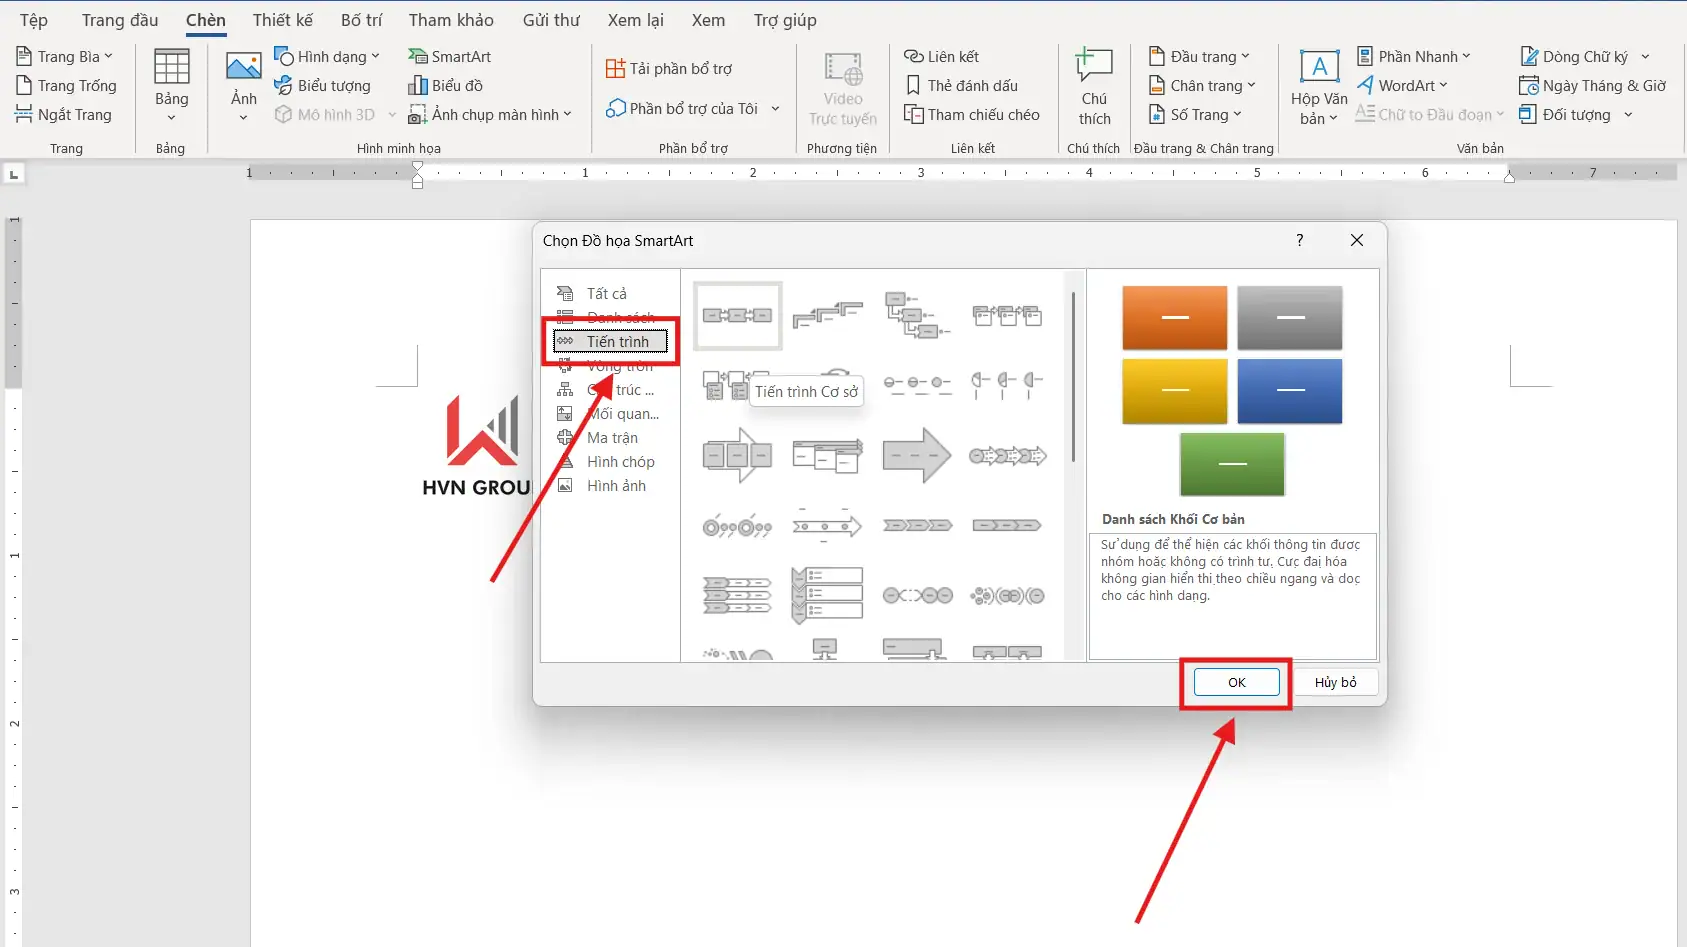Click Tải phần bổ trợ add-ins

(x=669, y=69)
